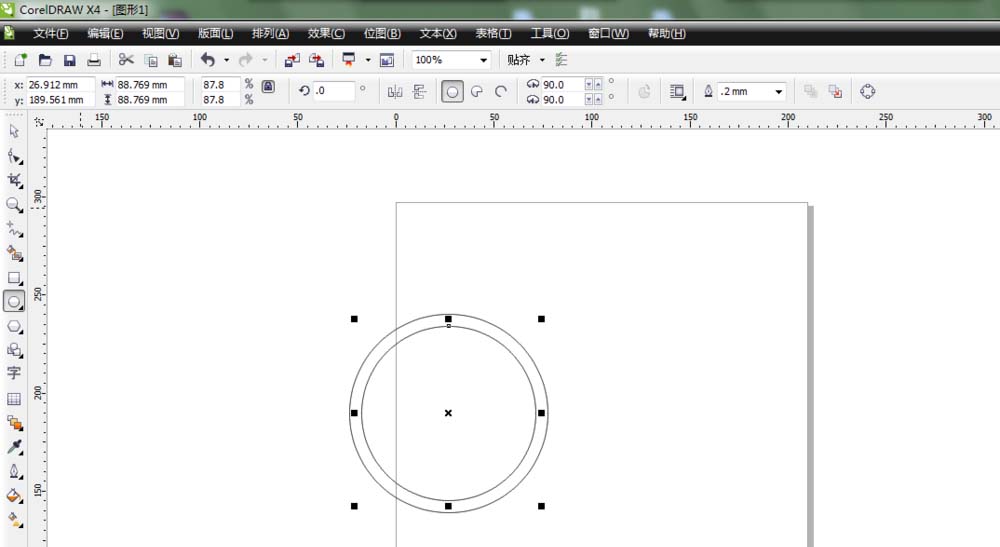1000x547 pixels.
Task: Click the Export icon
Action: [316, 60]
